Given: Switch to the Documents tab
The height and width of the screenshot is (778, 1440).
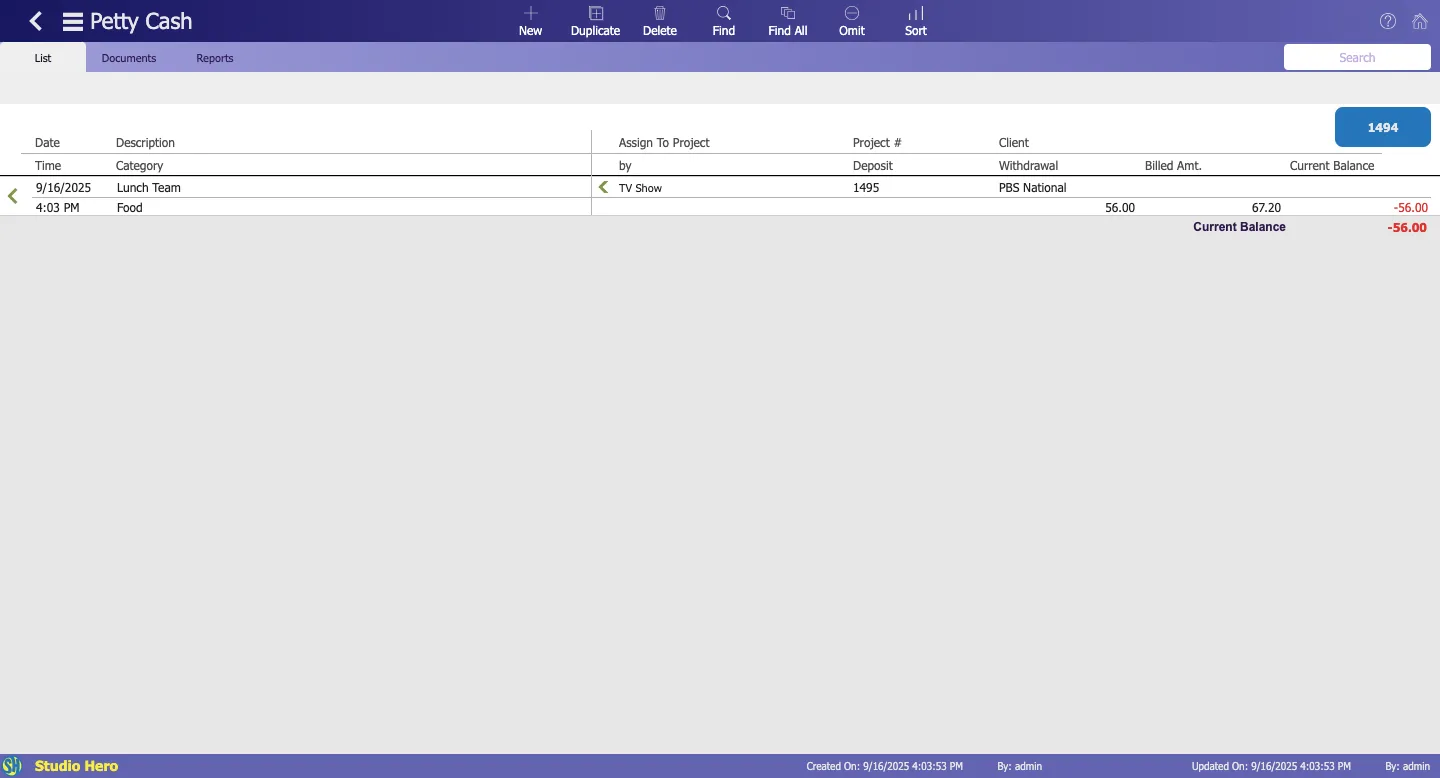Looking at the screenshot, I should tap(128, 58).
